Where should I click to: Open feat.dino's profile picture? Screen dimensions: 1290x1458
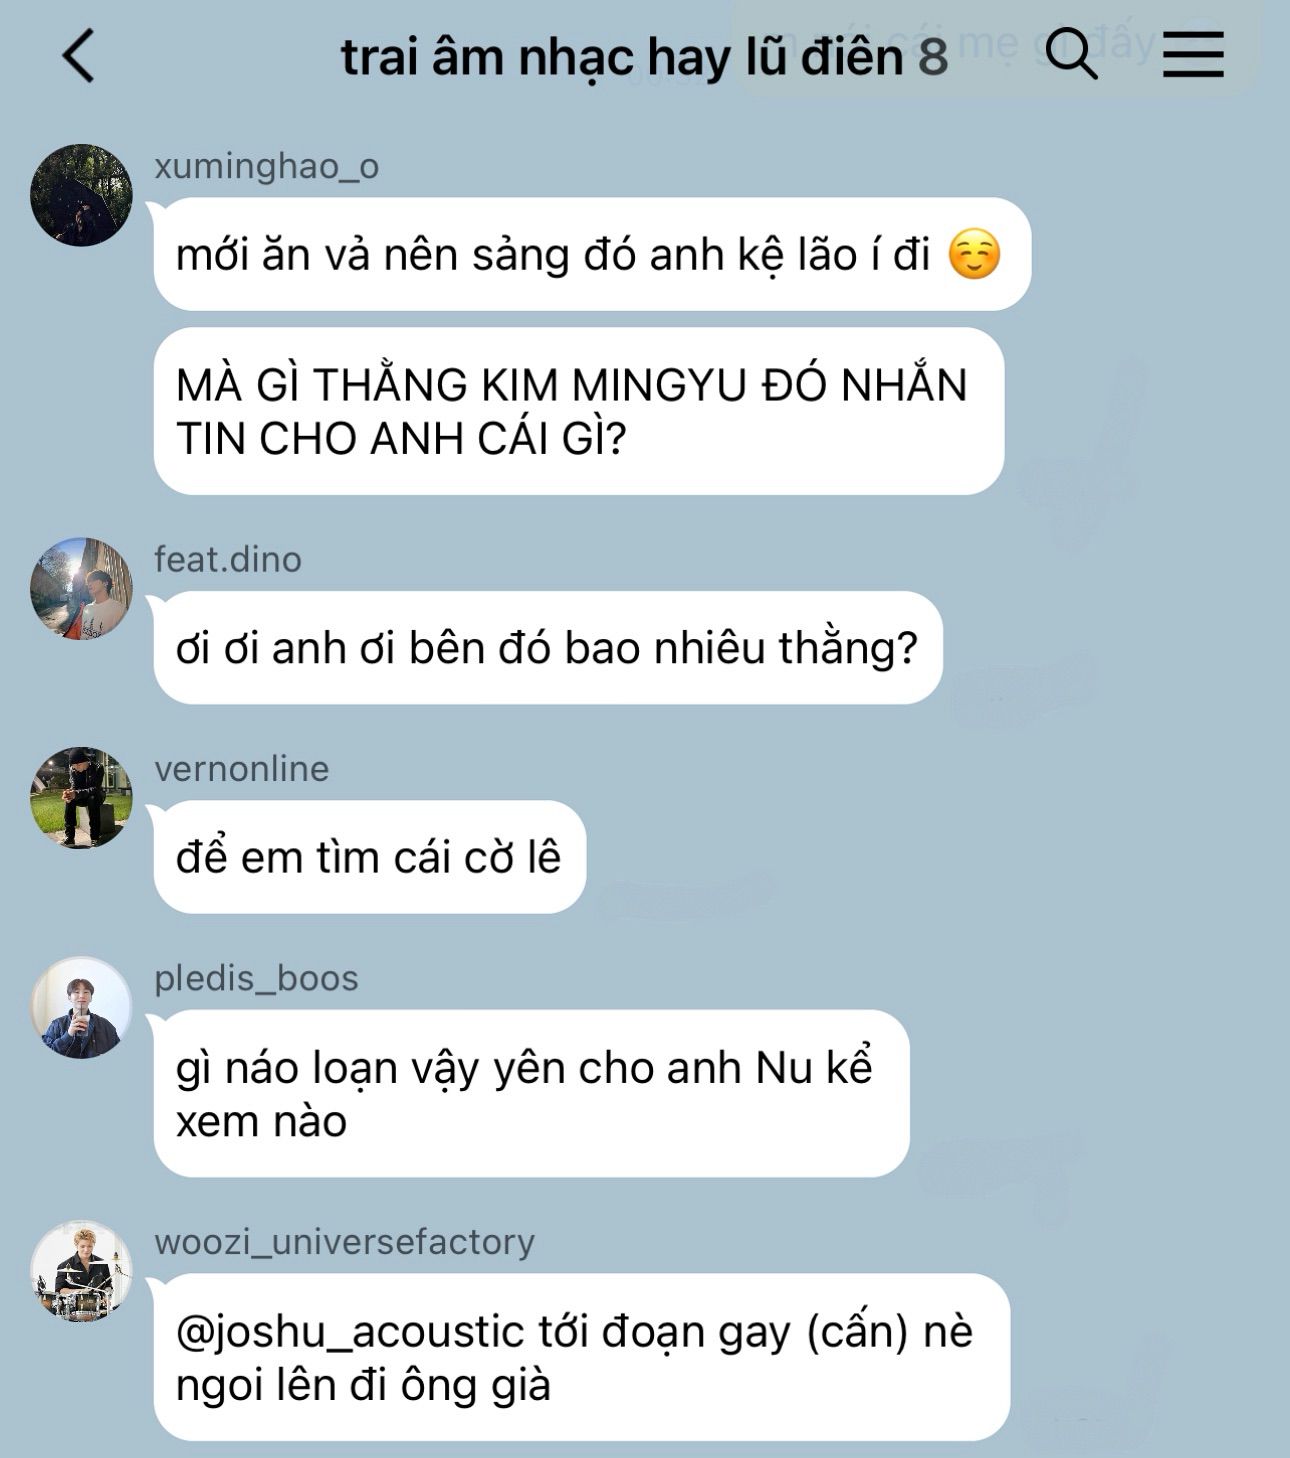(x=81, y=588)
